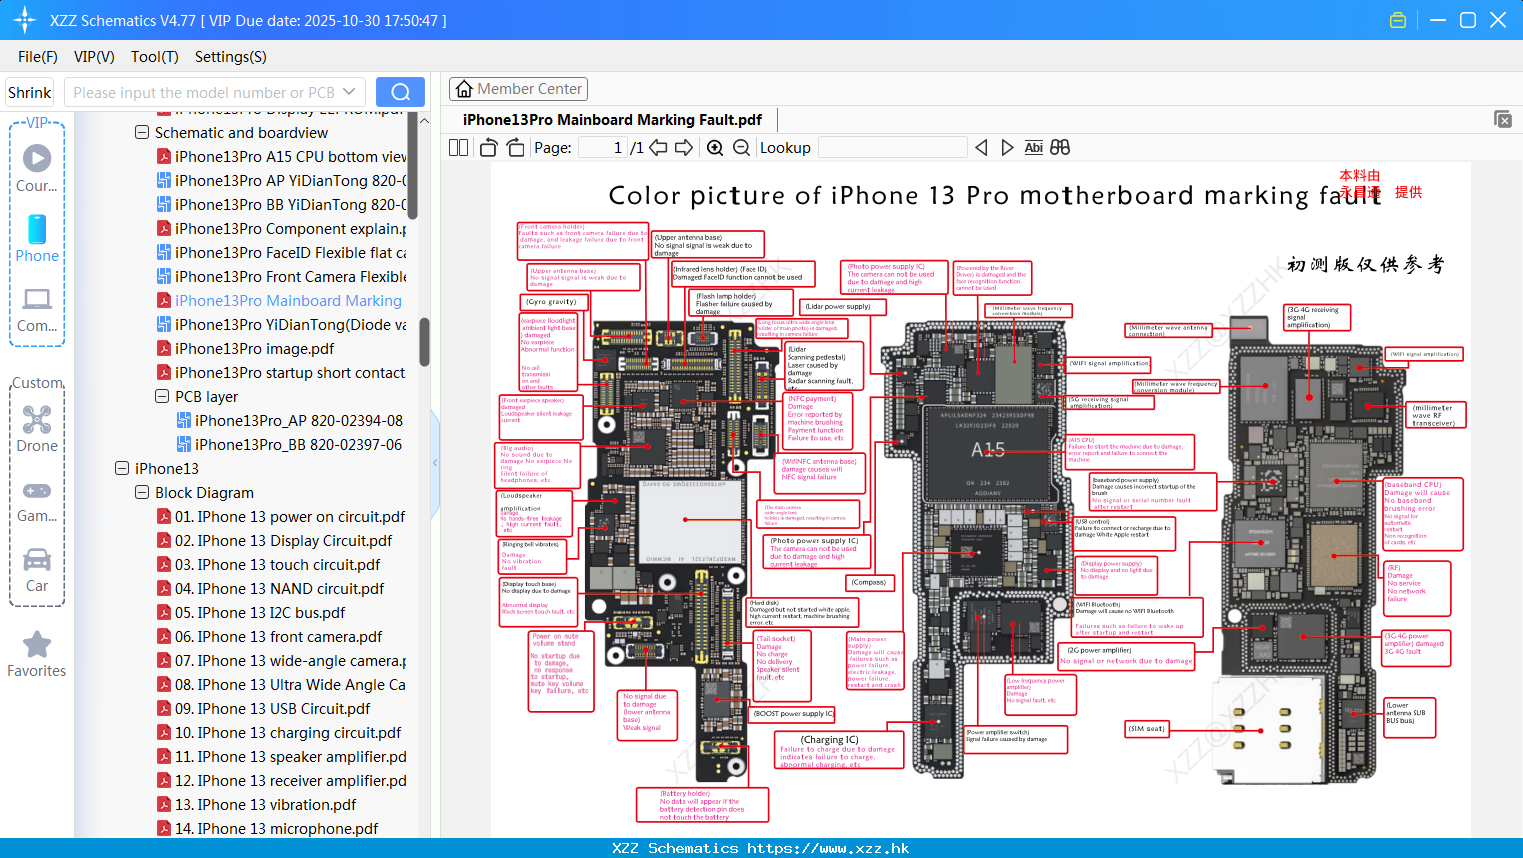The width and height of the screenshot is (1523, 858).
Task: Open the Courses sidebar icon
Action: 37,168
